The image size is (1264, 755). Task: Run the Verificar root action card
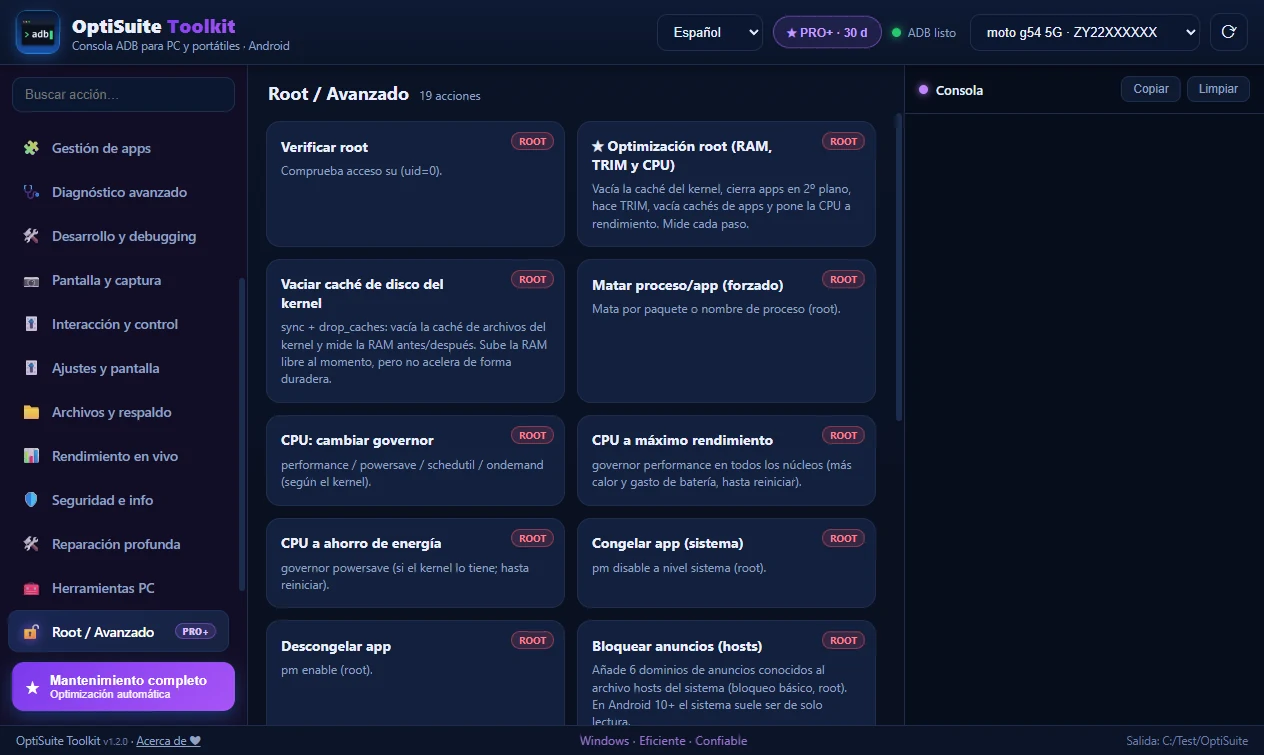[415, 184]
